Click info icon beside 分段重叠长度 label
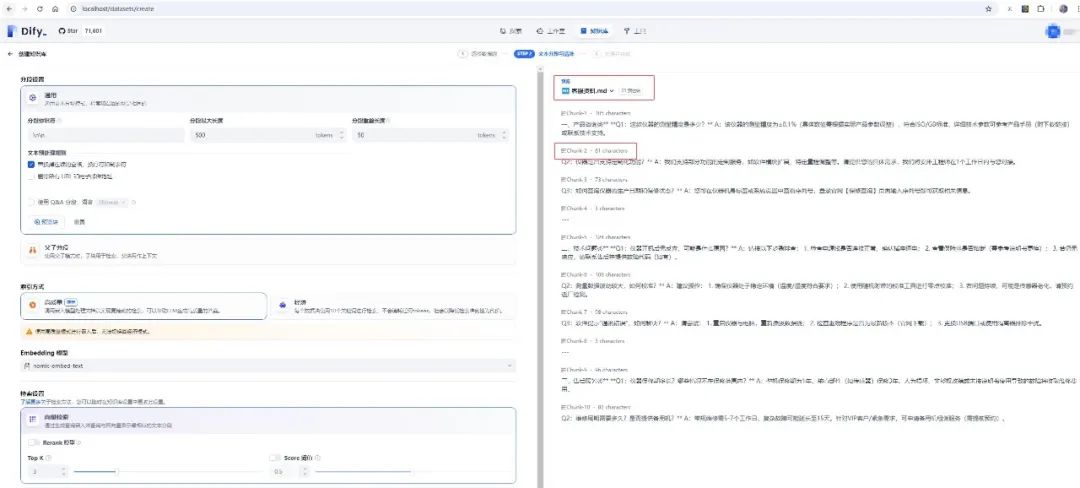1080x488 pixels. [x=386, y=120]
